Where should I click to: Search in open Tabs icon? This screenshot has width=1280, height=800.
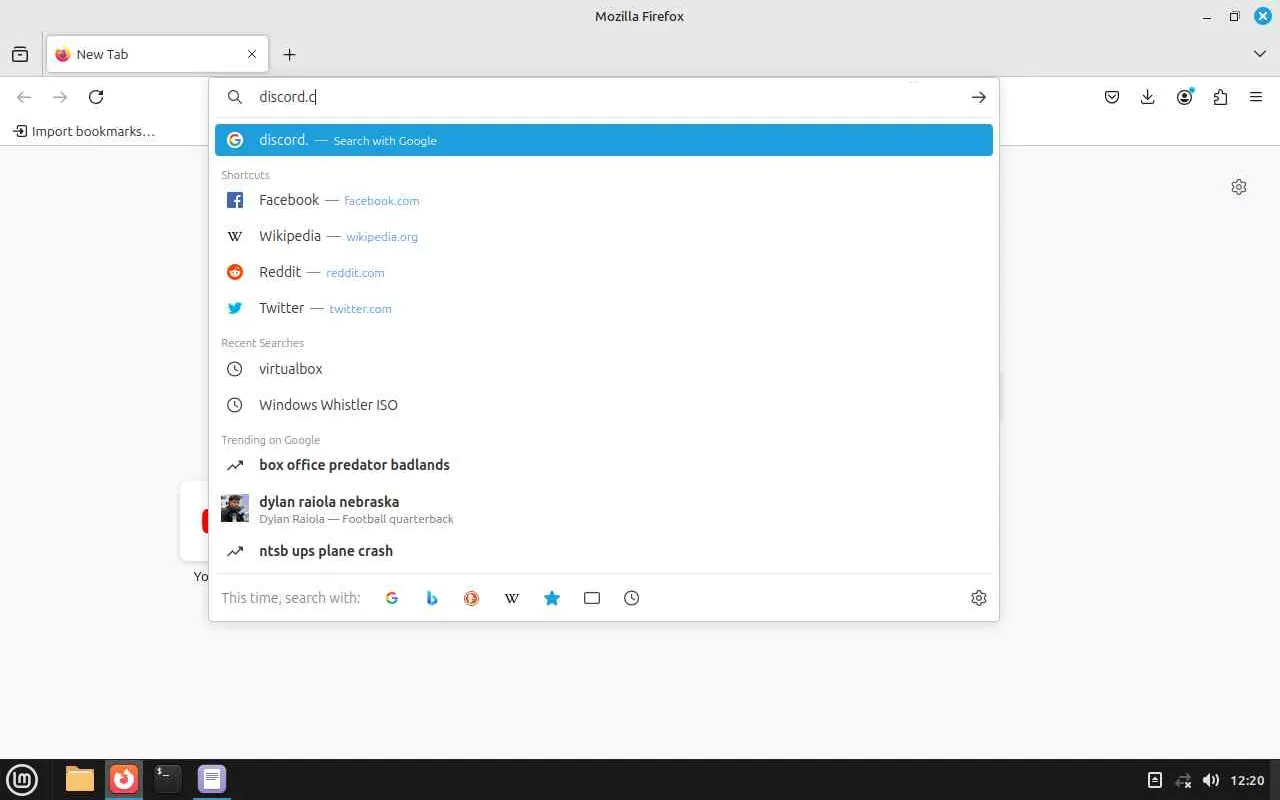(x=592, y=598)
